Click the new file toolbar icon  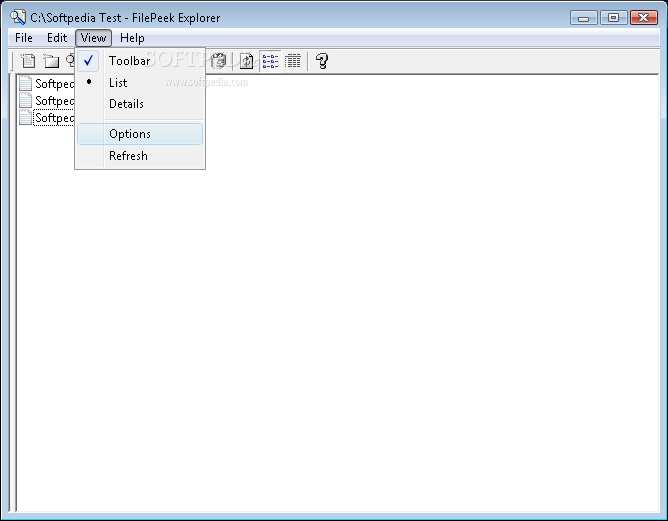[28, 61]
